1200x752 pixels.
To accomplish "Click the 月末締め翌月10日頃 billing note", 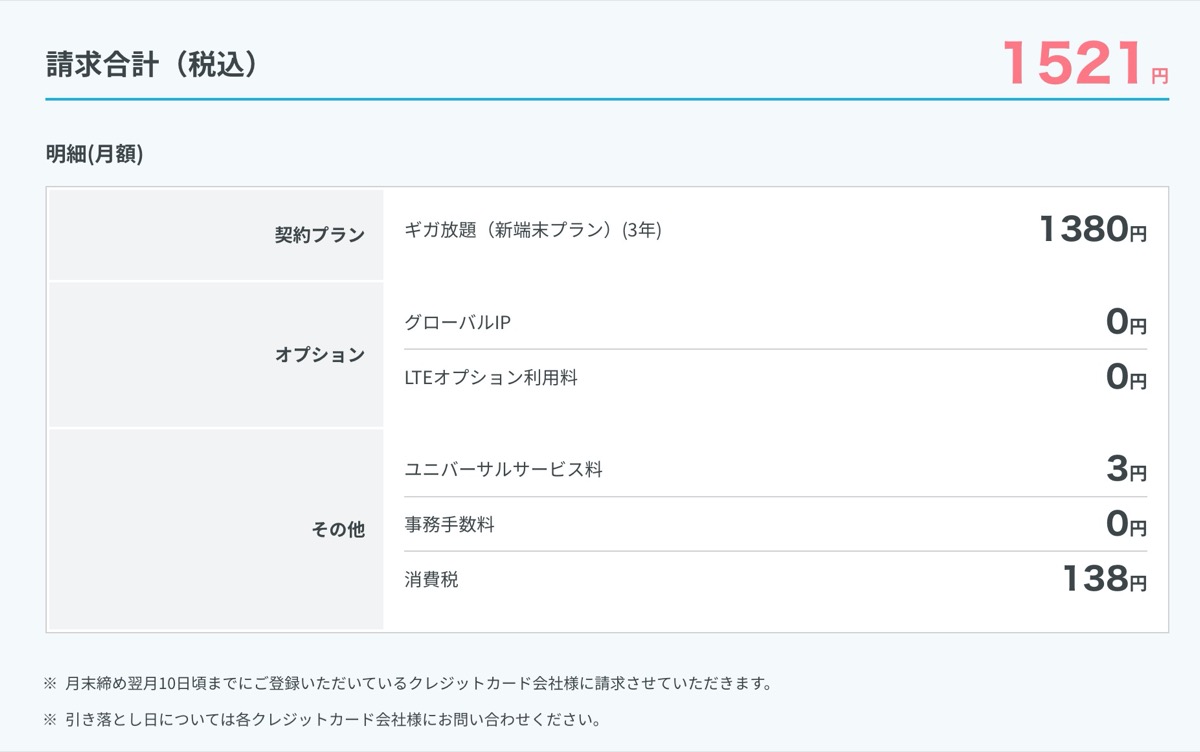I will (408, 684).
